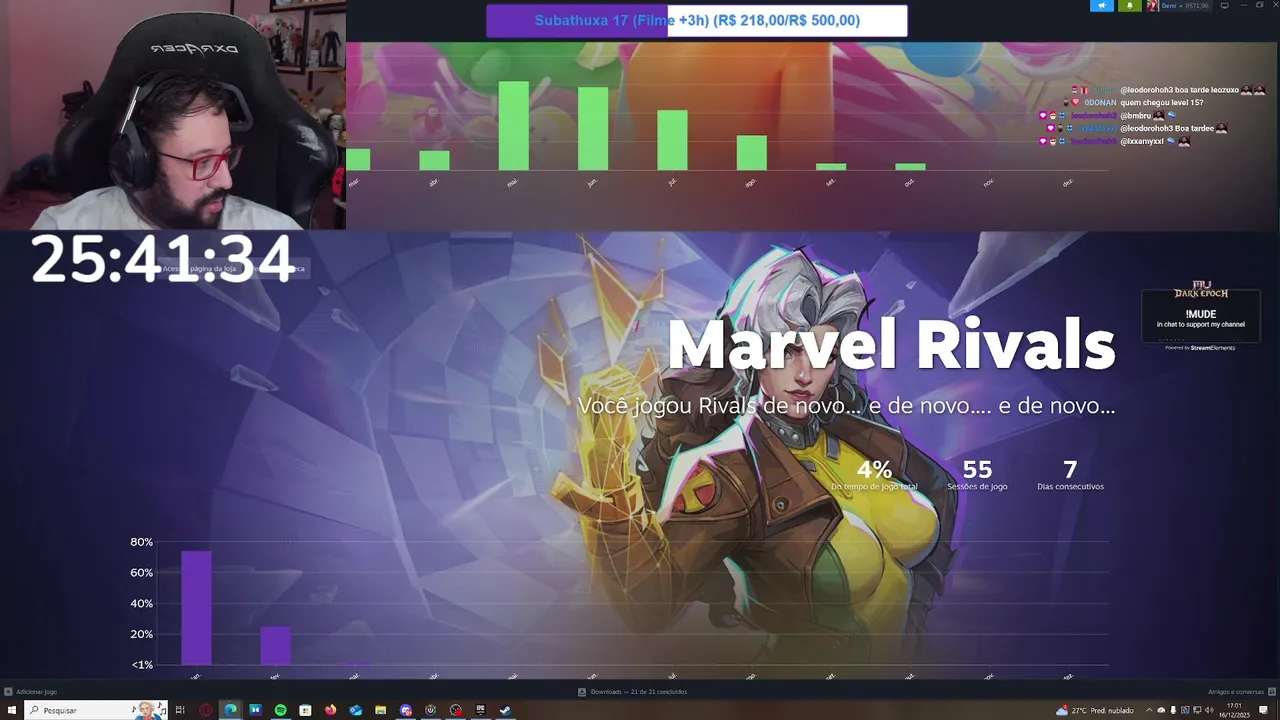Click the Pesquisar taskbar search box

[x=95, y=710]
